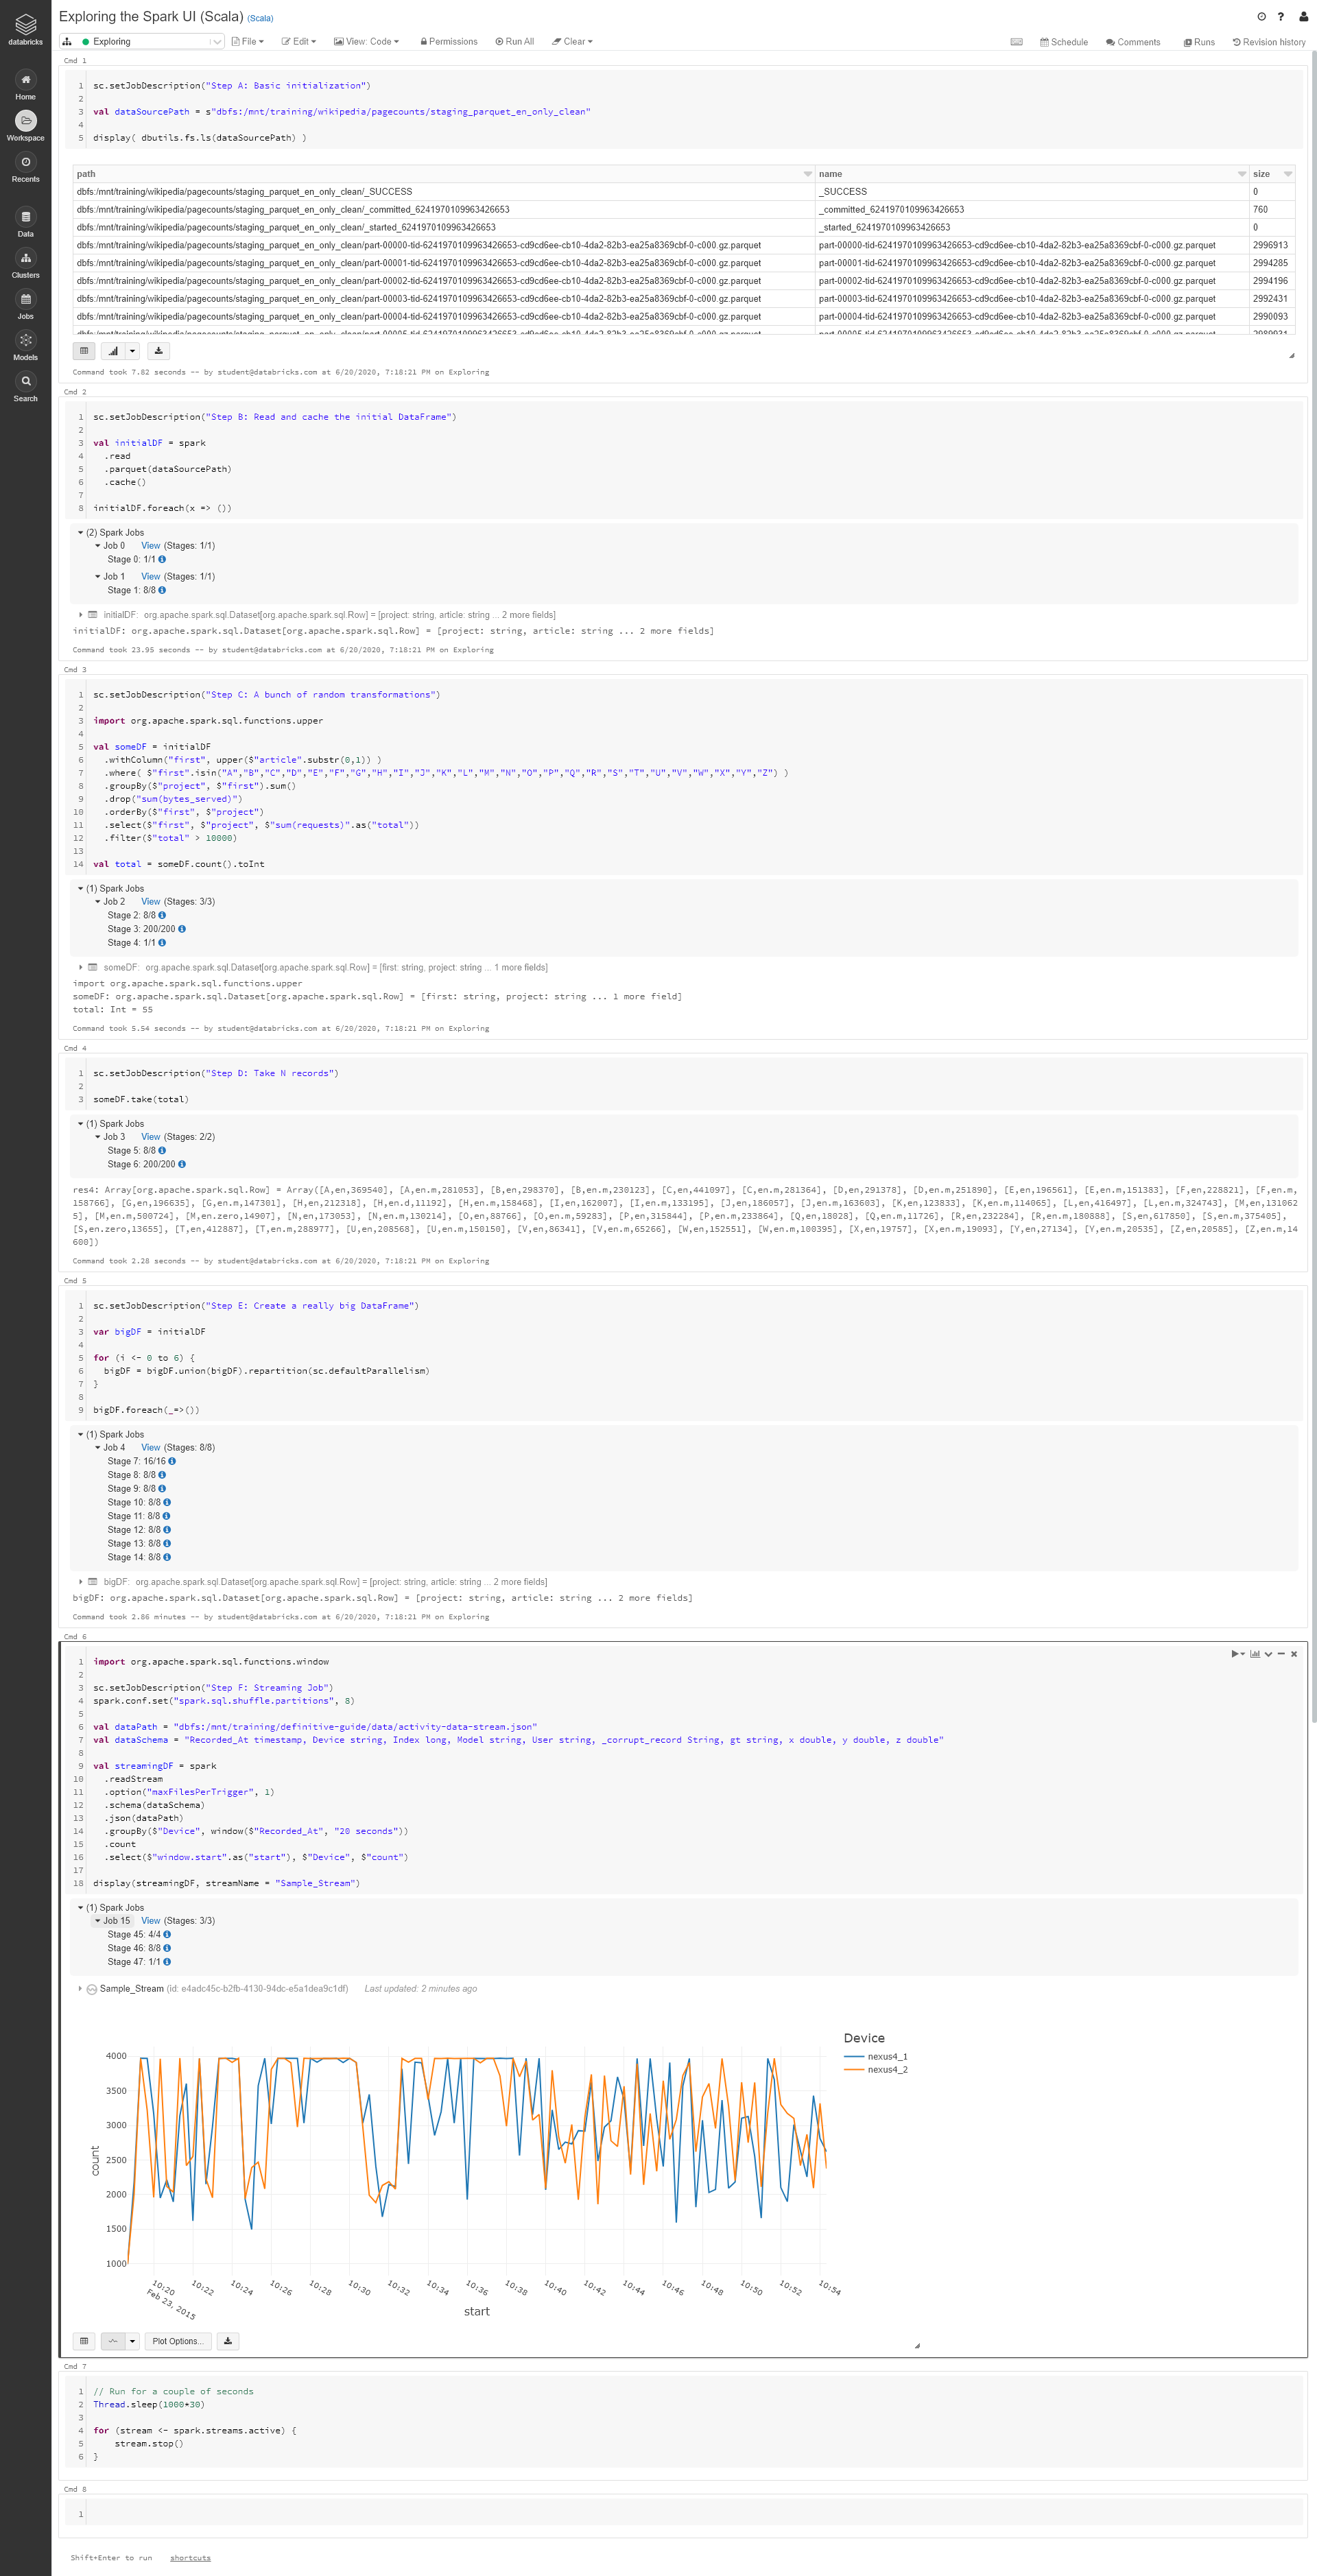Minimize cell Cmd 6

point(1281,1654)
